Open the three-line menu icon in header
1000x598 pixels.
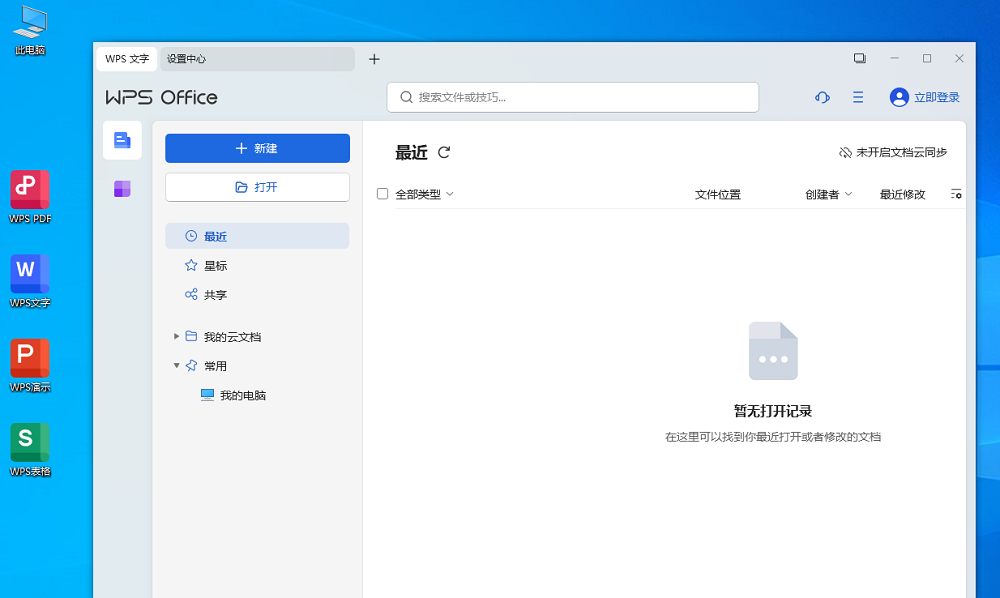coord(858,97)
